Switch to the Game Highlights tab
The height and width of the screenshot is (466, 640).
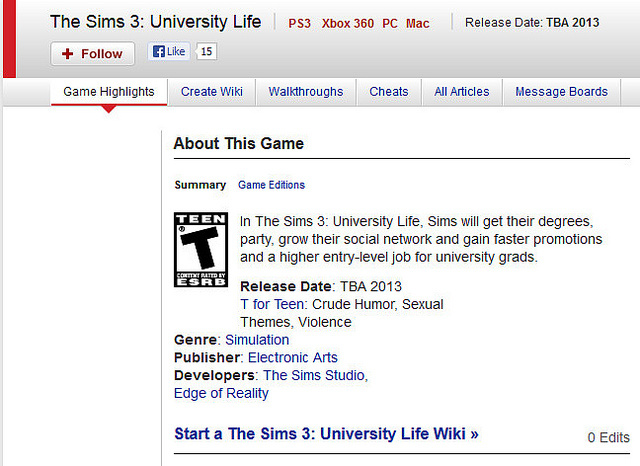click(x=109, y=92)
